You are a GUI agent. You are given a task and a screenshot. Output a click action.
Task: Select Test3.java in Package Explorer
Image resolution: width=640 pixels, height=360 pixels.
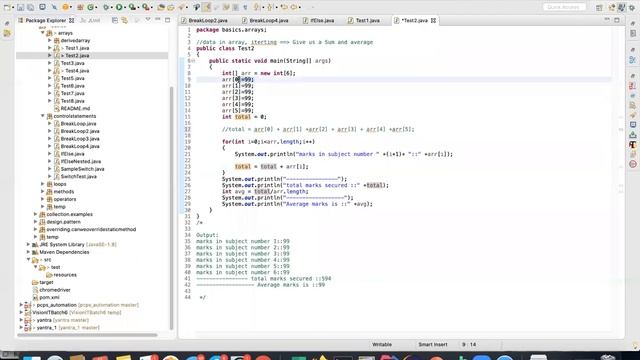coord(72,63)
